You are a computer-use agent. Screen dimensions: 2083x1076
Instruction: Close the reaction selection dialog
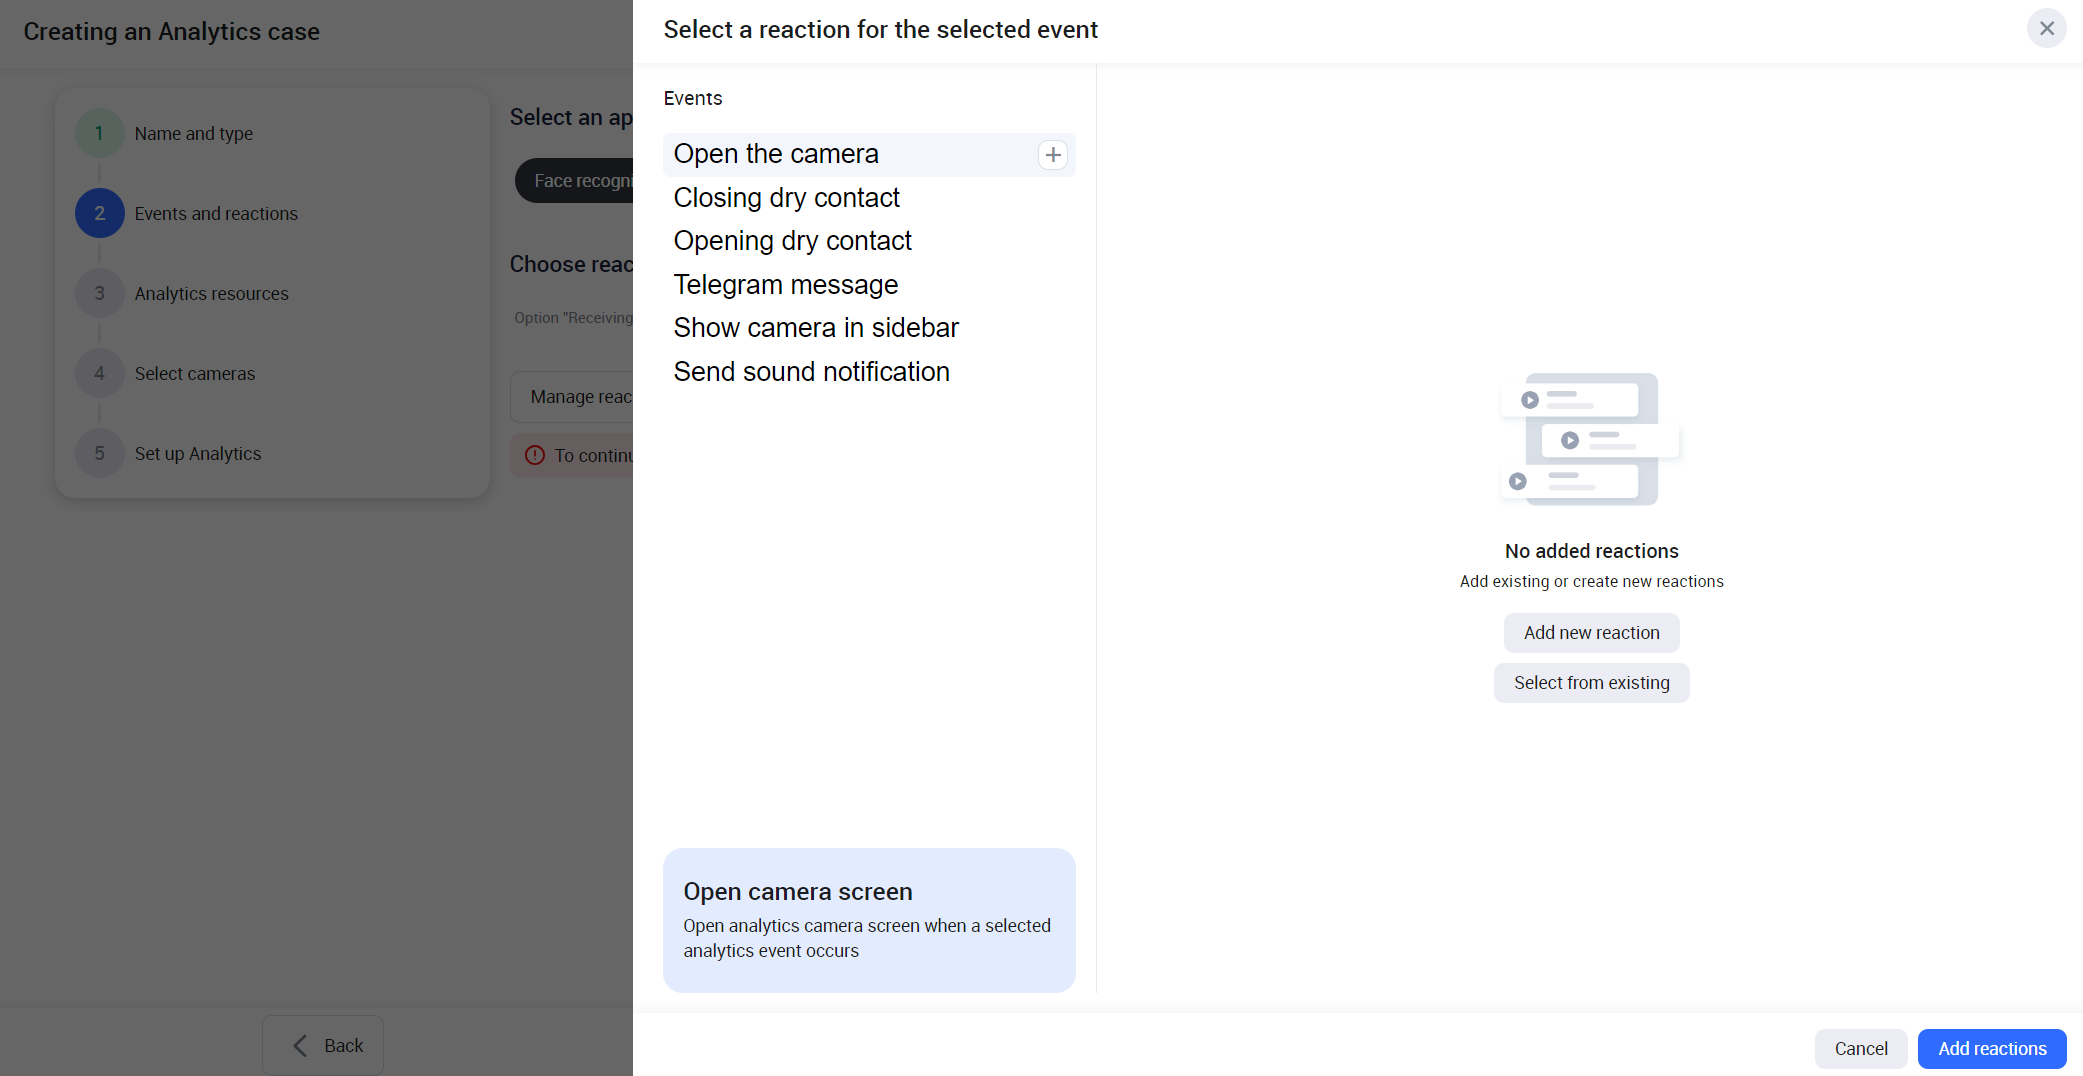[2046, 29]
